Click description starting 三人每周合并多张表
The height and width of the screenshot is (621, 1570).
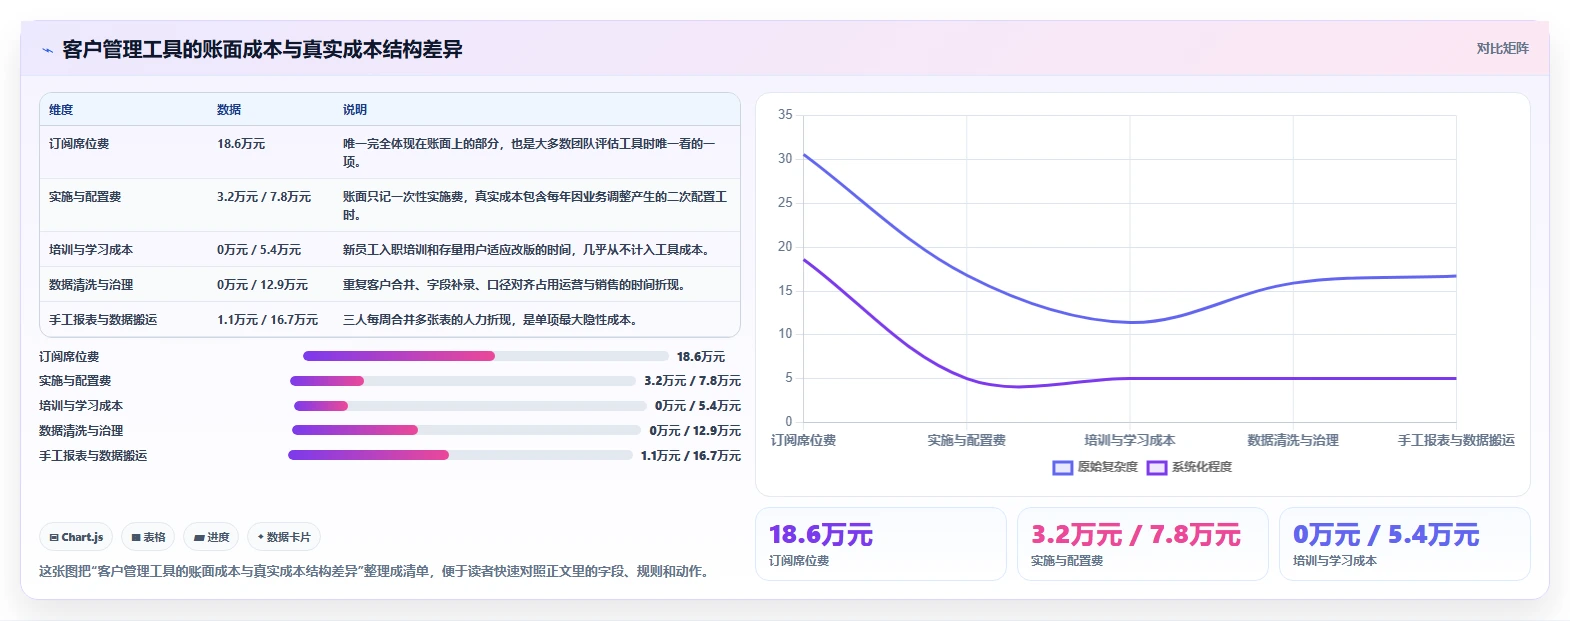493,320
